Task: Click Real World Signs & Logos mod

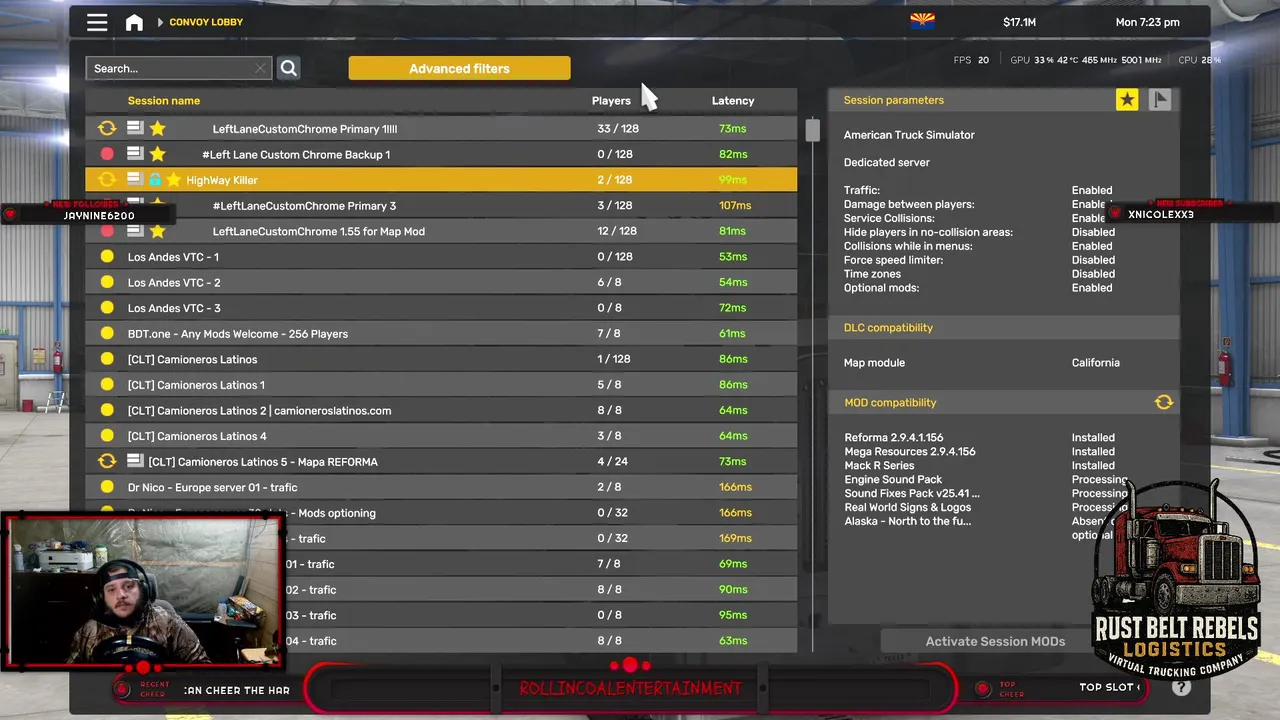Action: [x=908, y=507]
